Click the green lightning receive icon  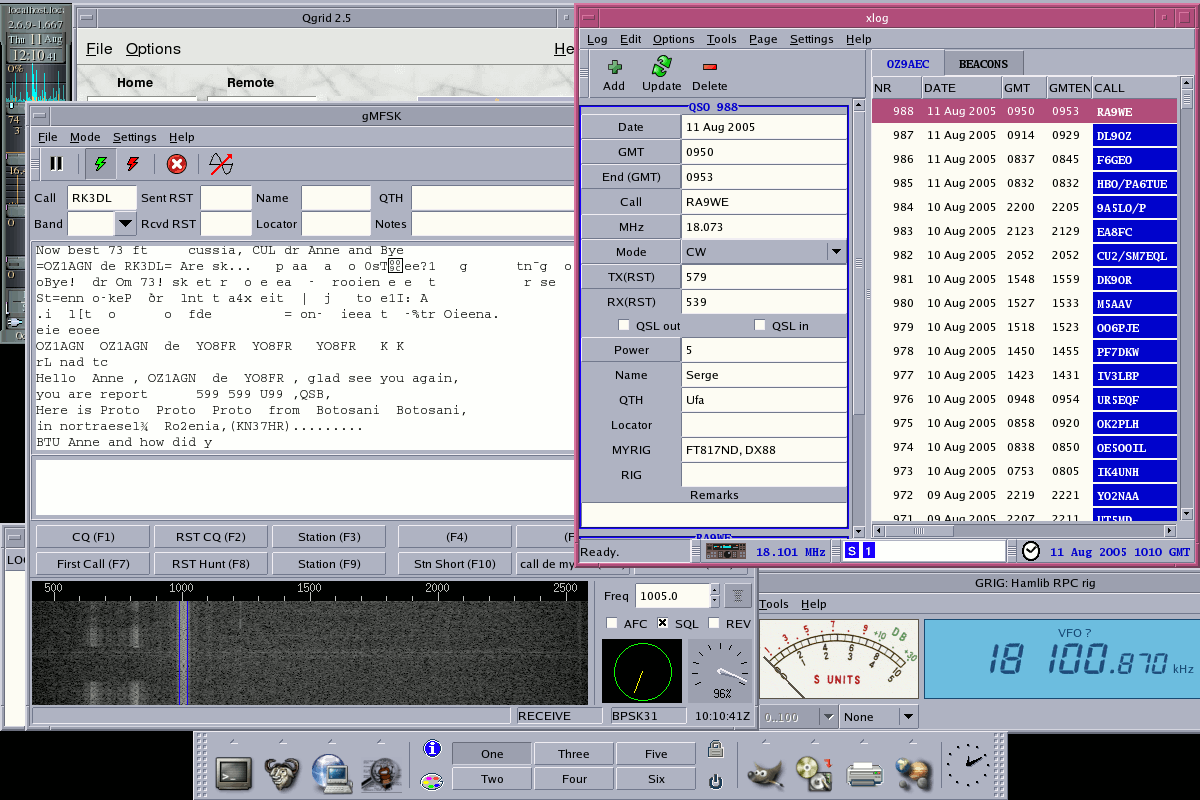pyautogui.click(x=100, y=164)
